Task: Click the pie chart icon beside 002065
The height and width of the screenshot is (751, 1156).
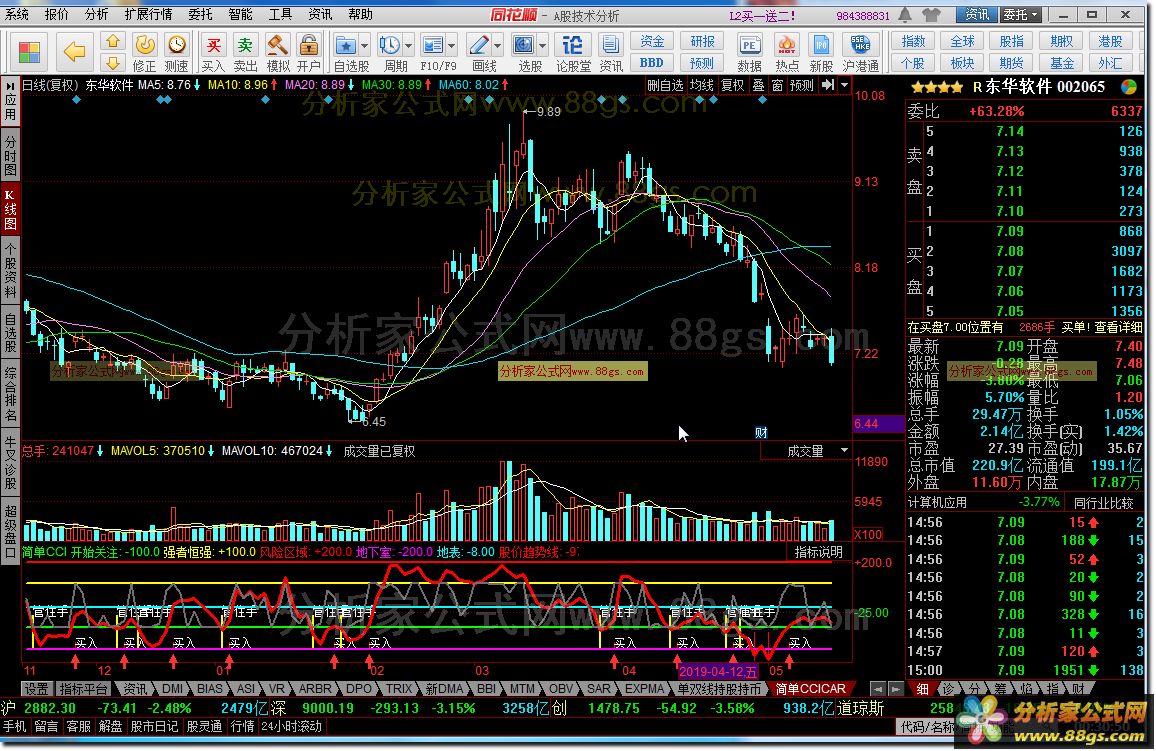Action: pyautogui.click(x=1129, y=87)
